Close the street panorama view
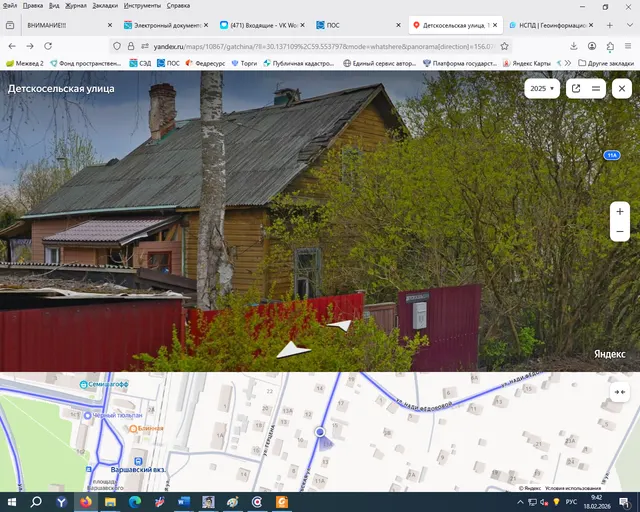The height and width of the screenshot is (512, 640). (x=622, y=89)
